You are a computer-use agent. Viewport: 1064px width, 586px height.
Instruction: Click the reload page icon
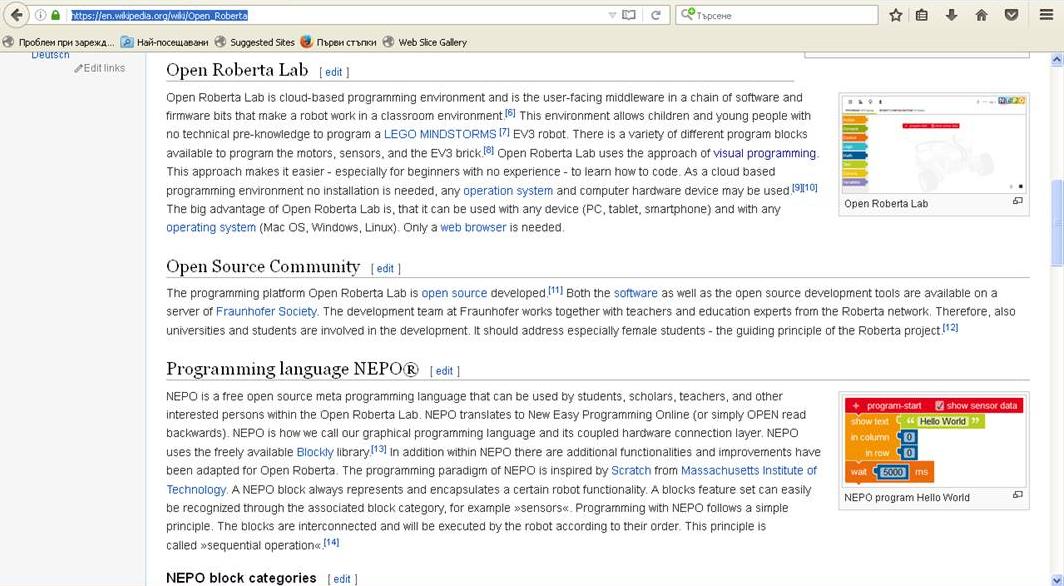[x=657, y=15]
